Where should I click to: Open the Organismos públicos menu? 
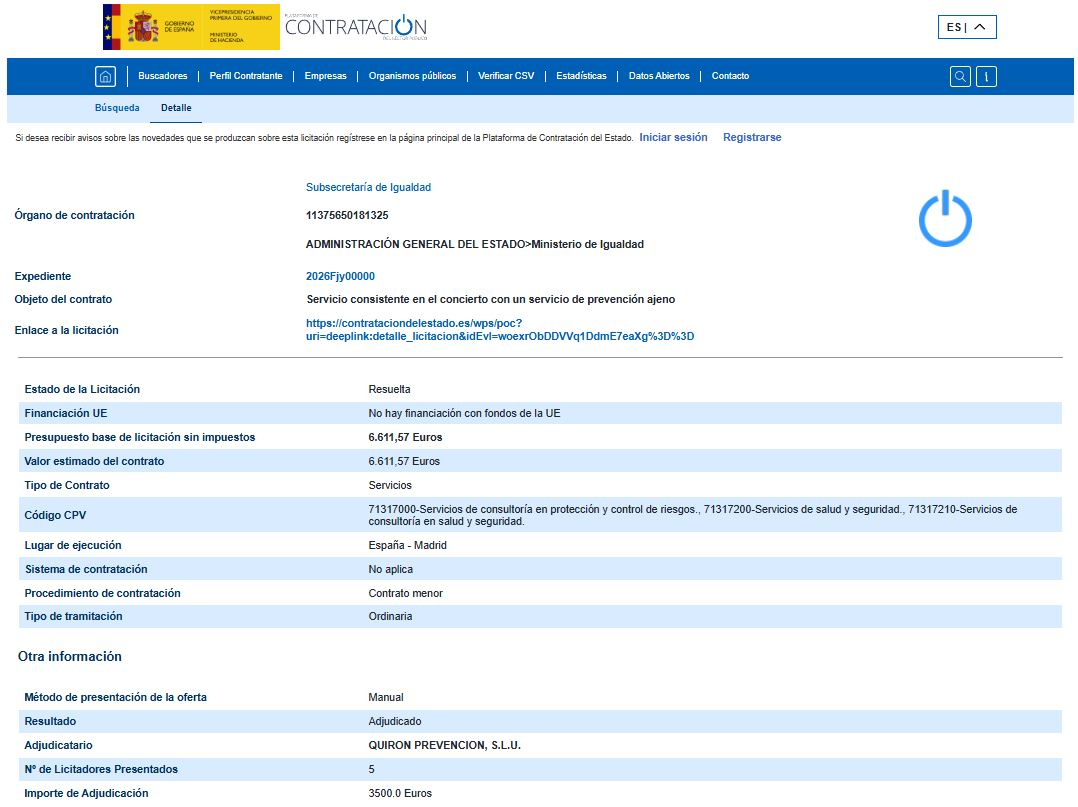pyautogui.click(x=413, y=76)
